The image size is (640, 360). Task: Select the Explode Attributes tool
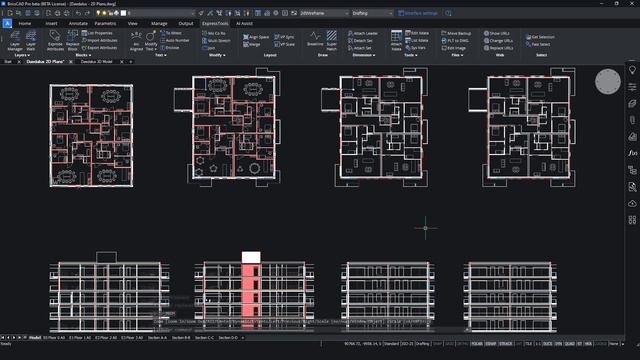click(55, 40)
